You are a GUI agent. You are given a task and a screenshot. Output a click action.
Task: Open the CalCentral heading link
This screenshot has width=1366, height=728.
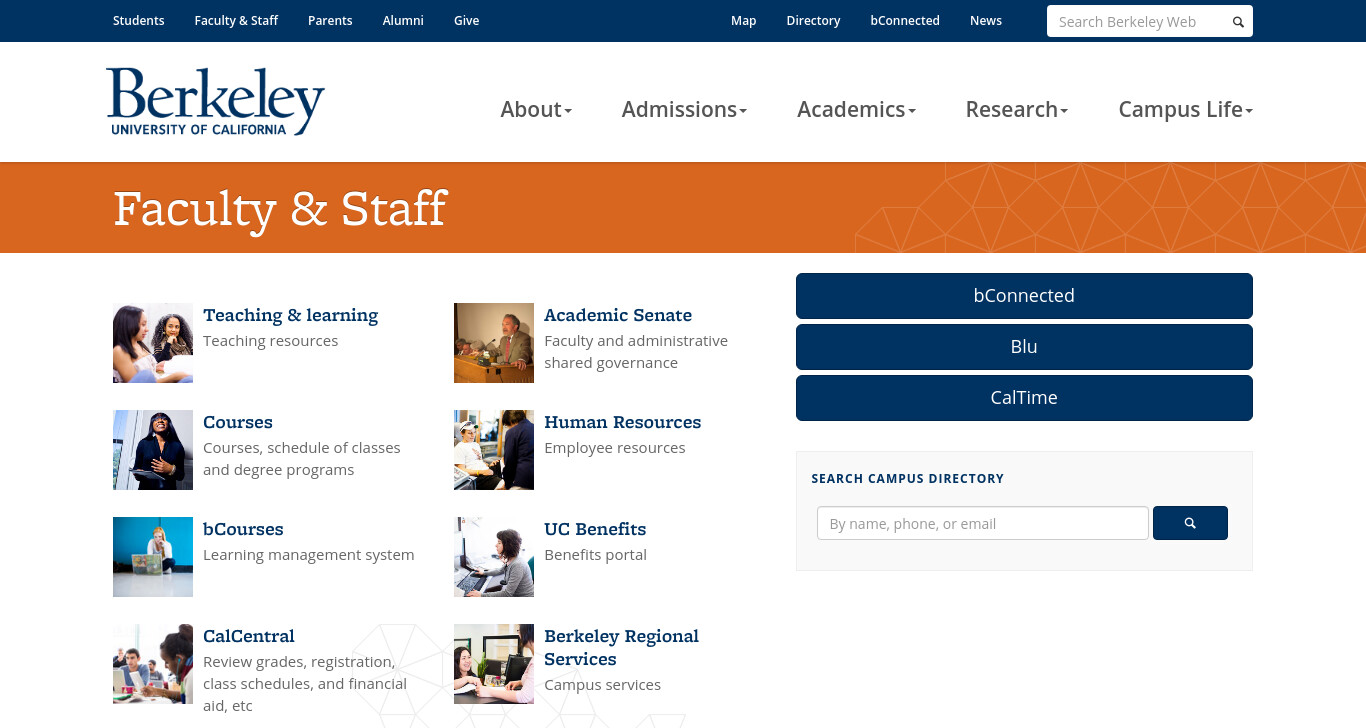[x=249, y=636]
